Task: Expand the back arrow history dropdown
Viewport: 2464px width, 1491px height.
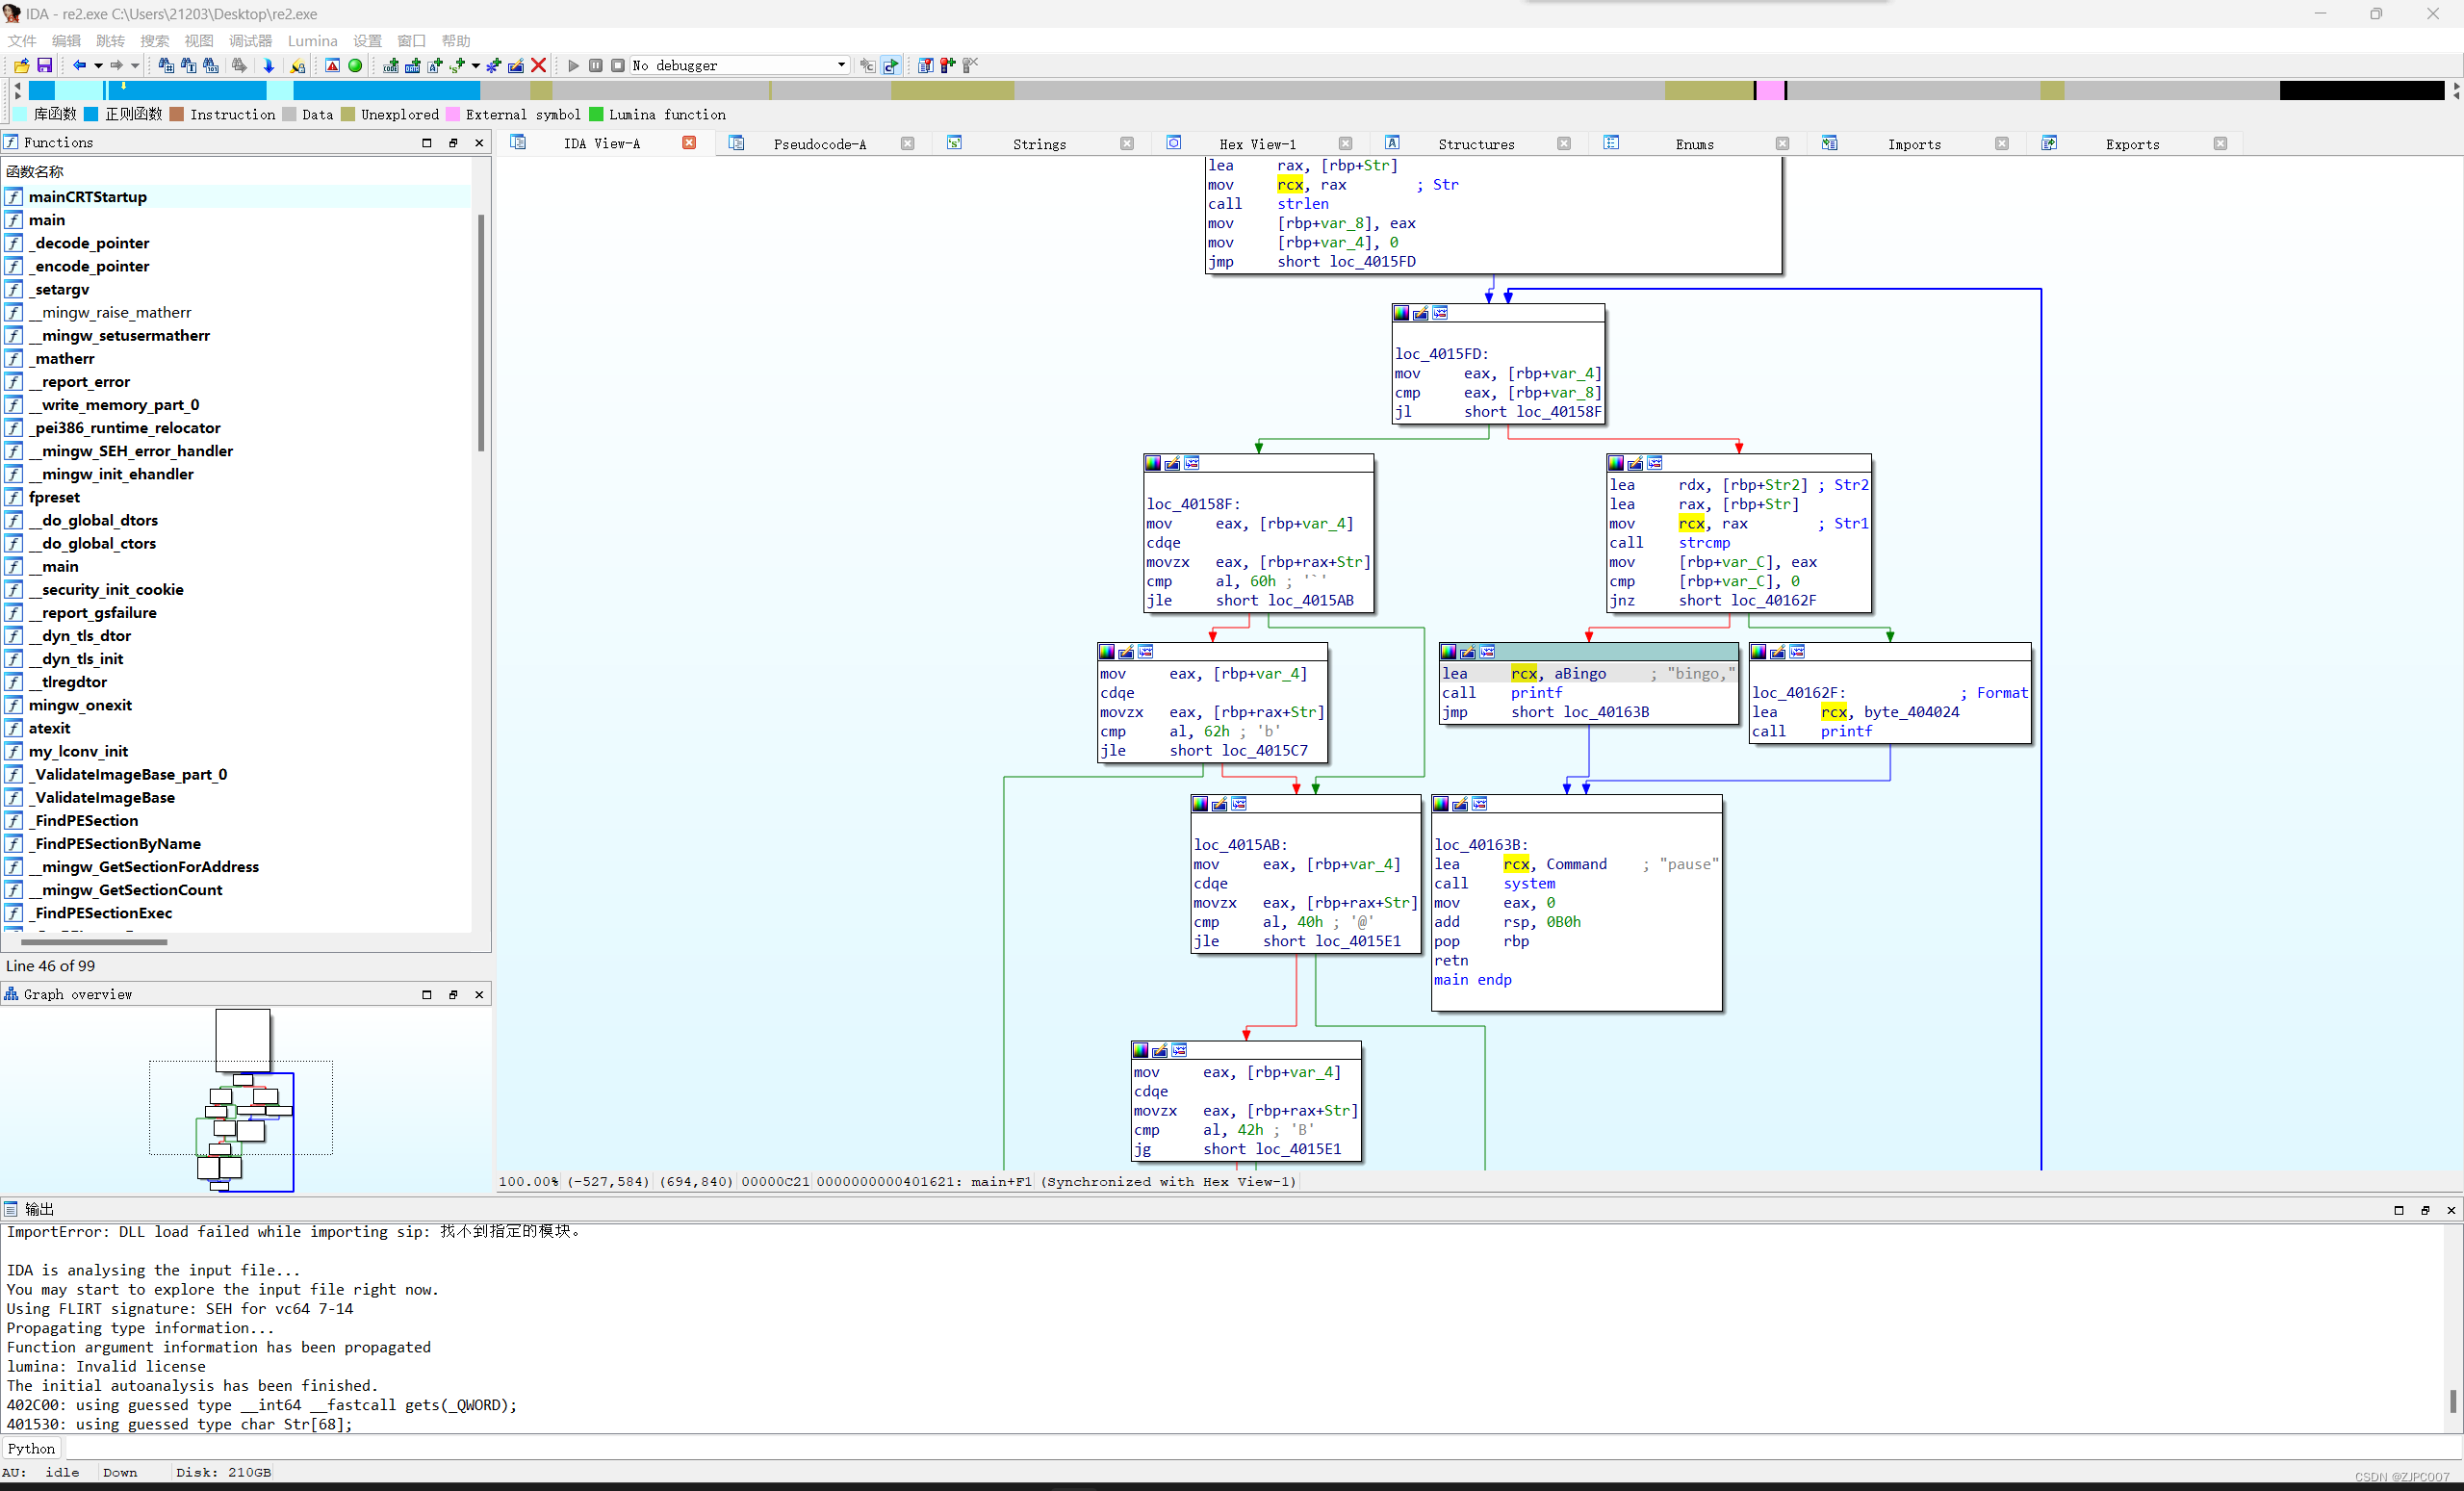Action: coord(98,65)
